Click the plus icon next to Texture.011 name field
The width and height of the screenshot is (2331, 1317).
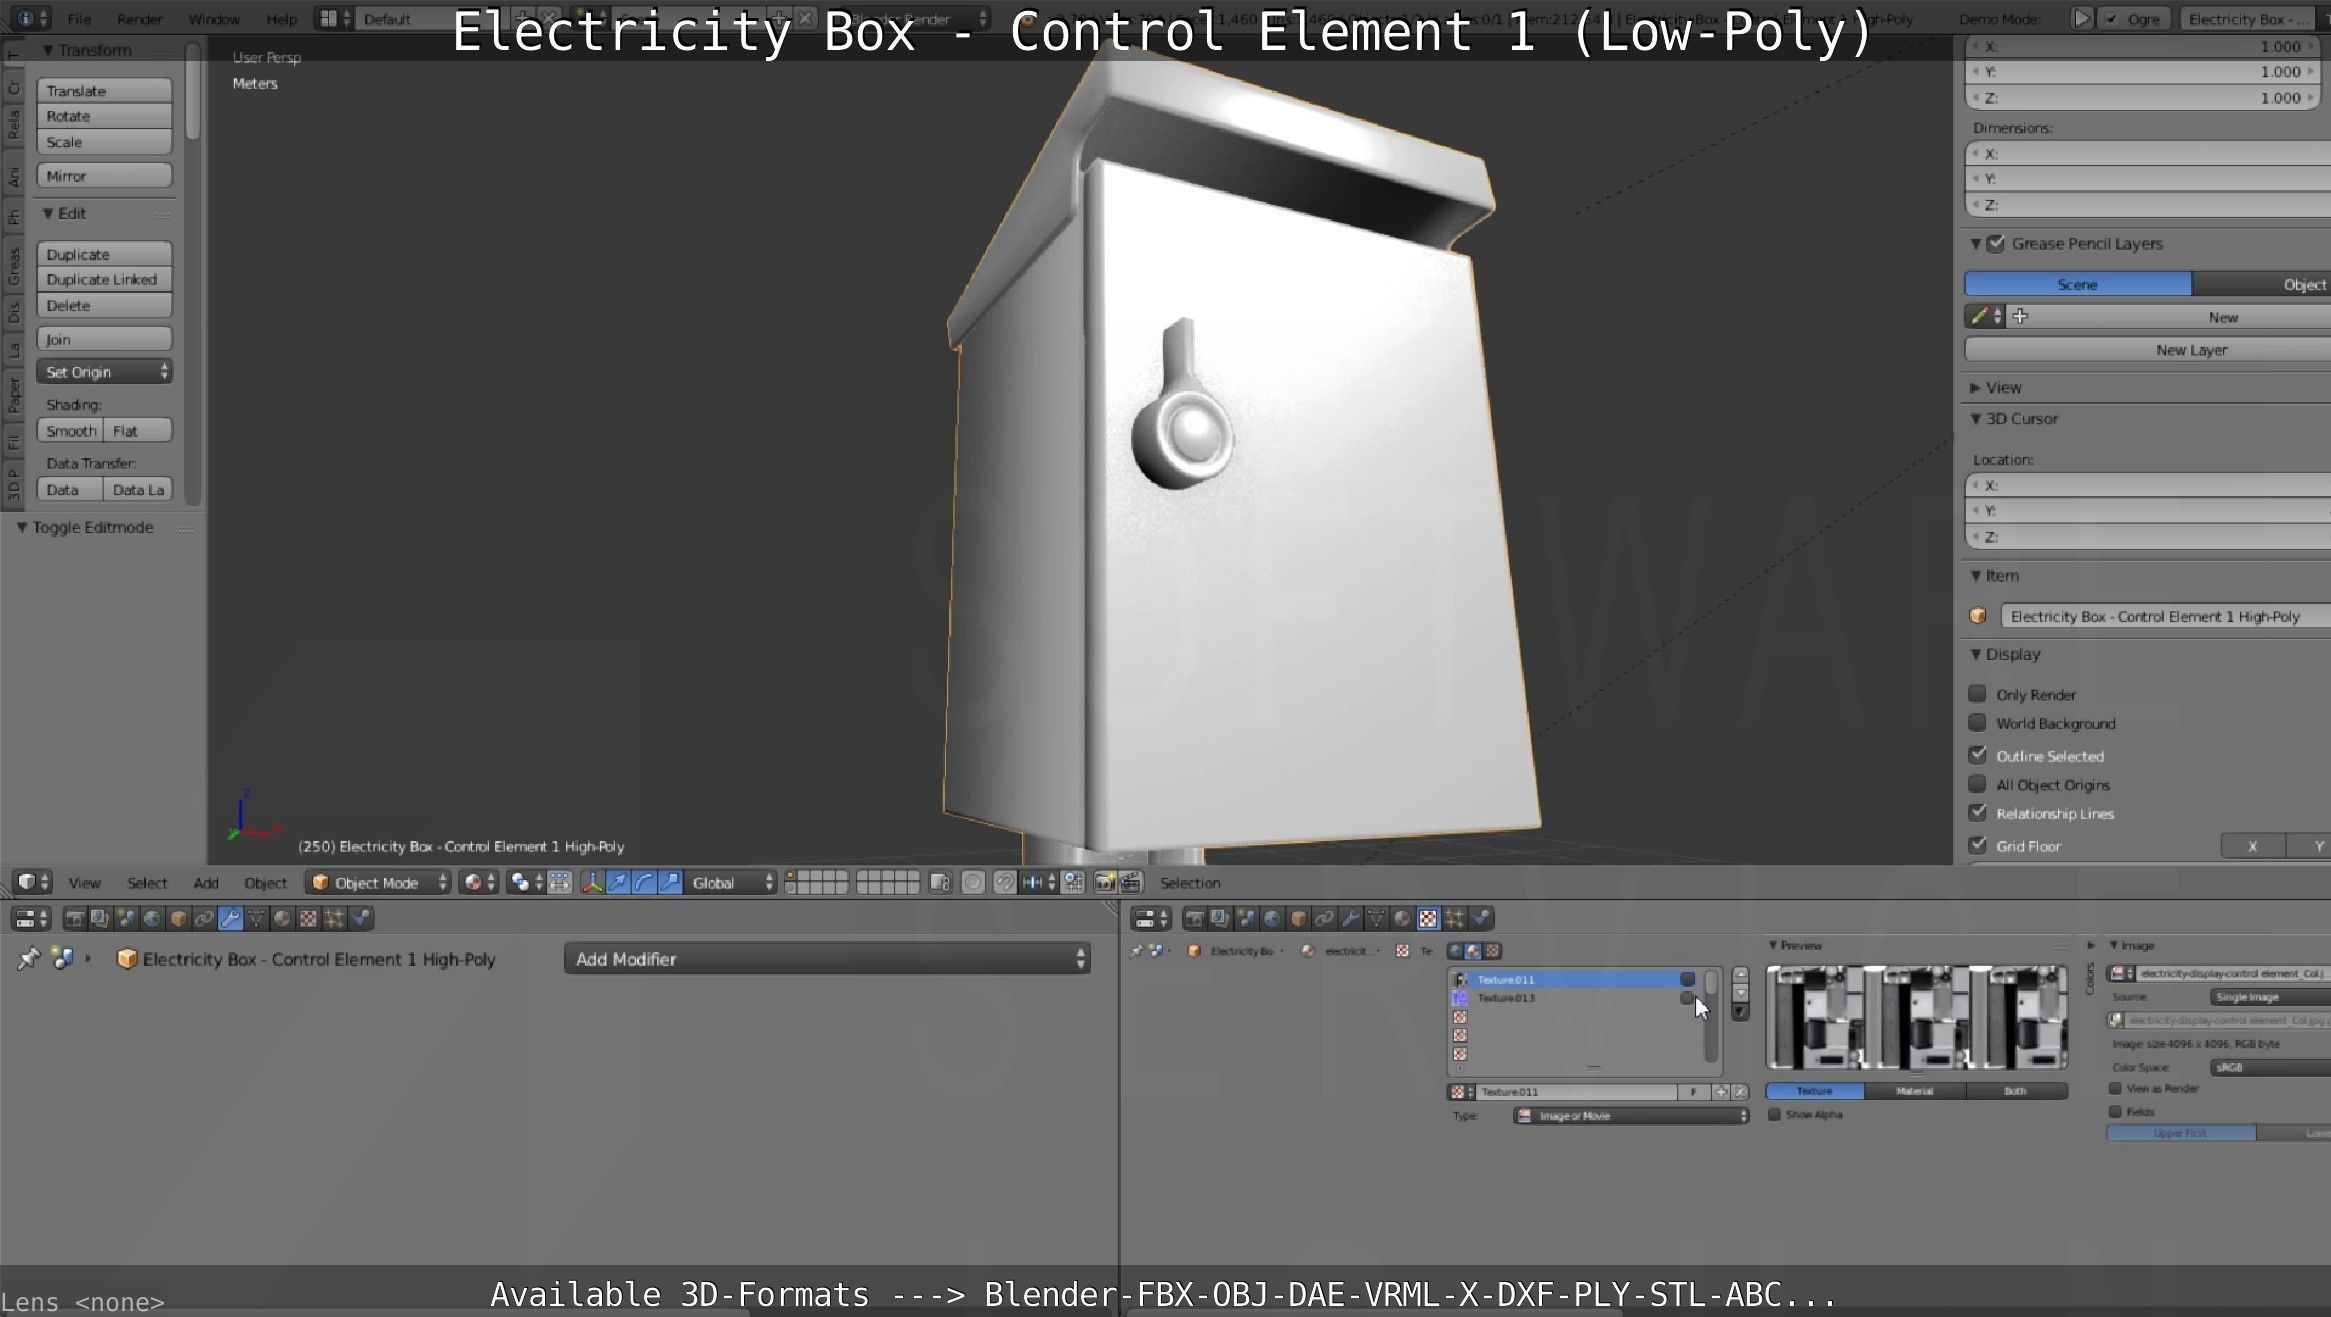click(1722, 1092)
